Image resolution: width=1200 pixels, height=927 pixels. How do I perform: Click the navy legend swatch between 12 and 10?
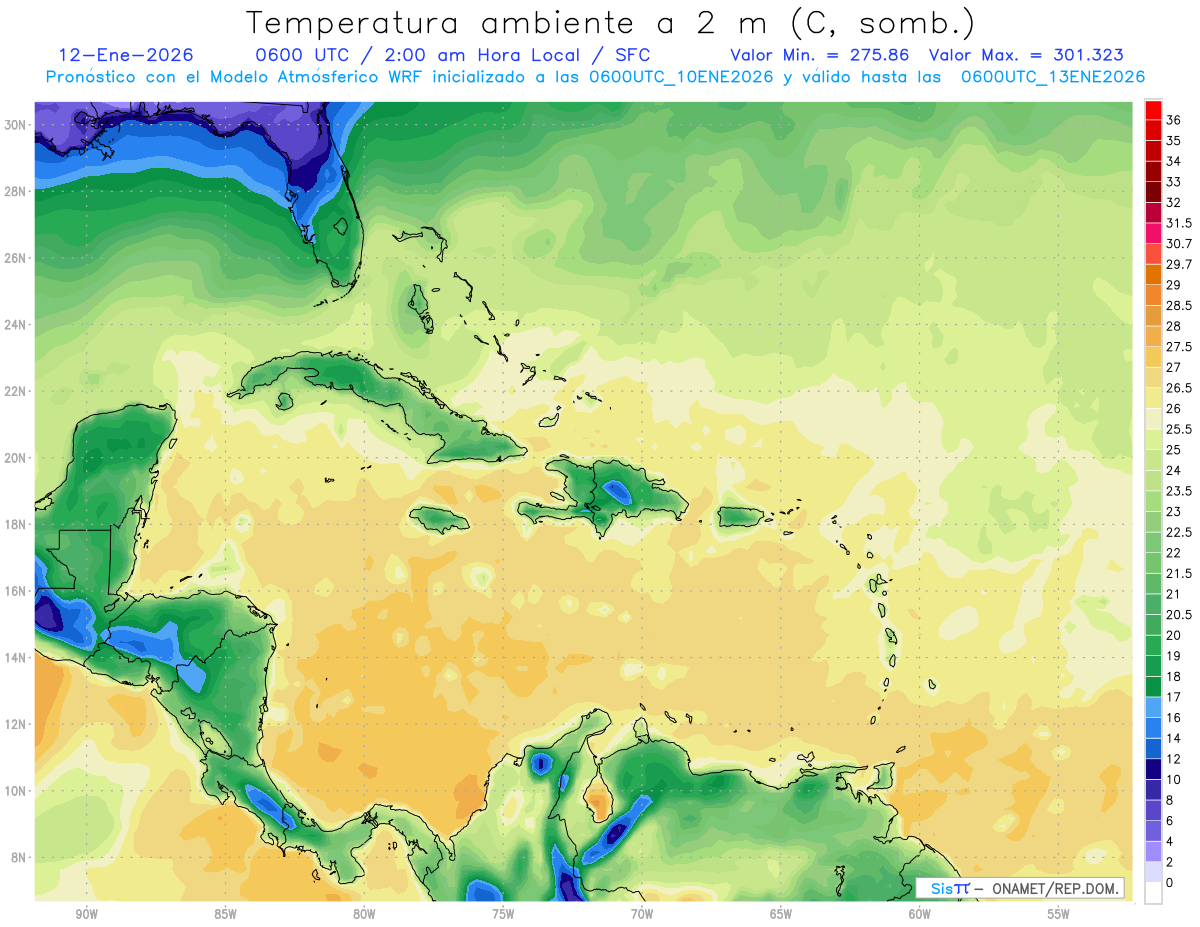pos(1153,769)
